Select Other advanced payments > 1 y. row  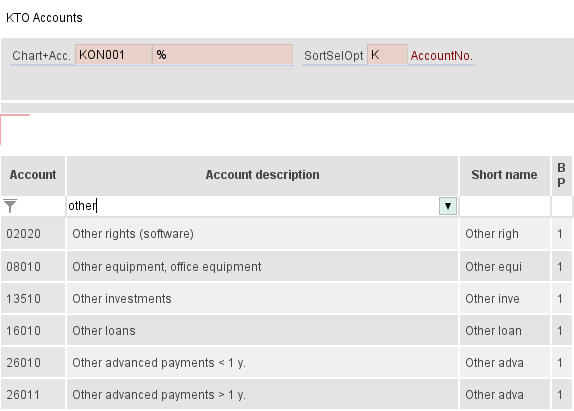[x=286, y=395]
